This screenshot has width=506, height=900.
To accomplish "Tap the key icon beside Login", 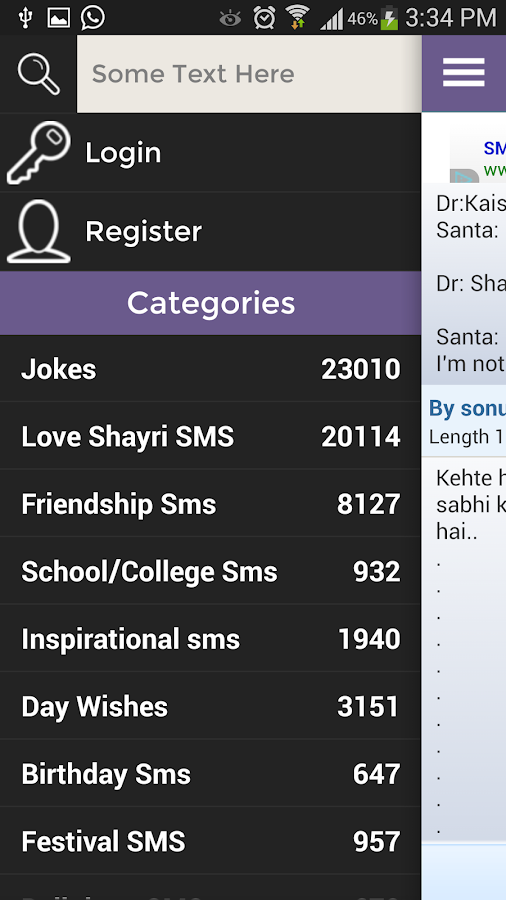I will [x=39, y=152].
